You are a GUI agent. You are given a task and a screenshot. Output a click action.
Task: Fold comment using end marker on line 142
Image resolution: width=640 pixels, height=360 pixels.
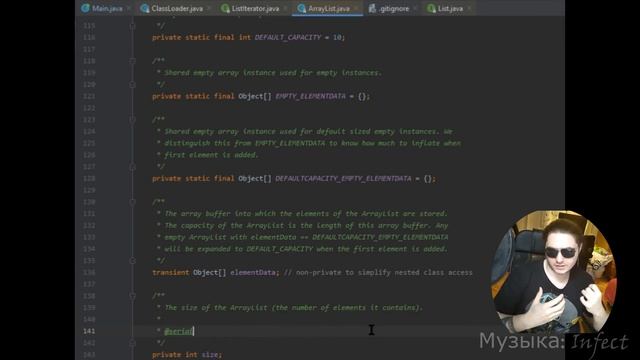[x=133, y=343]
